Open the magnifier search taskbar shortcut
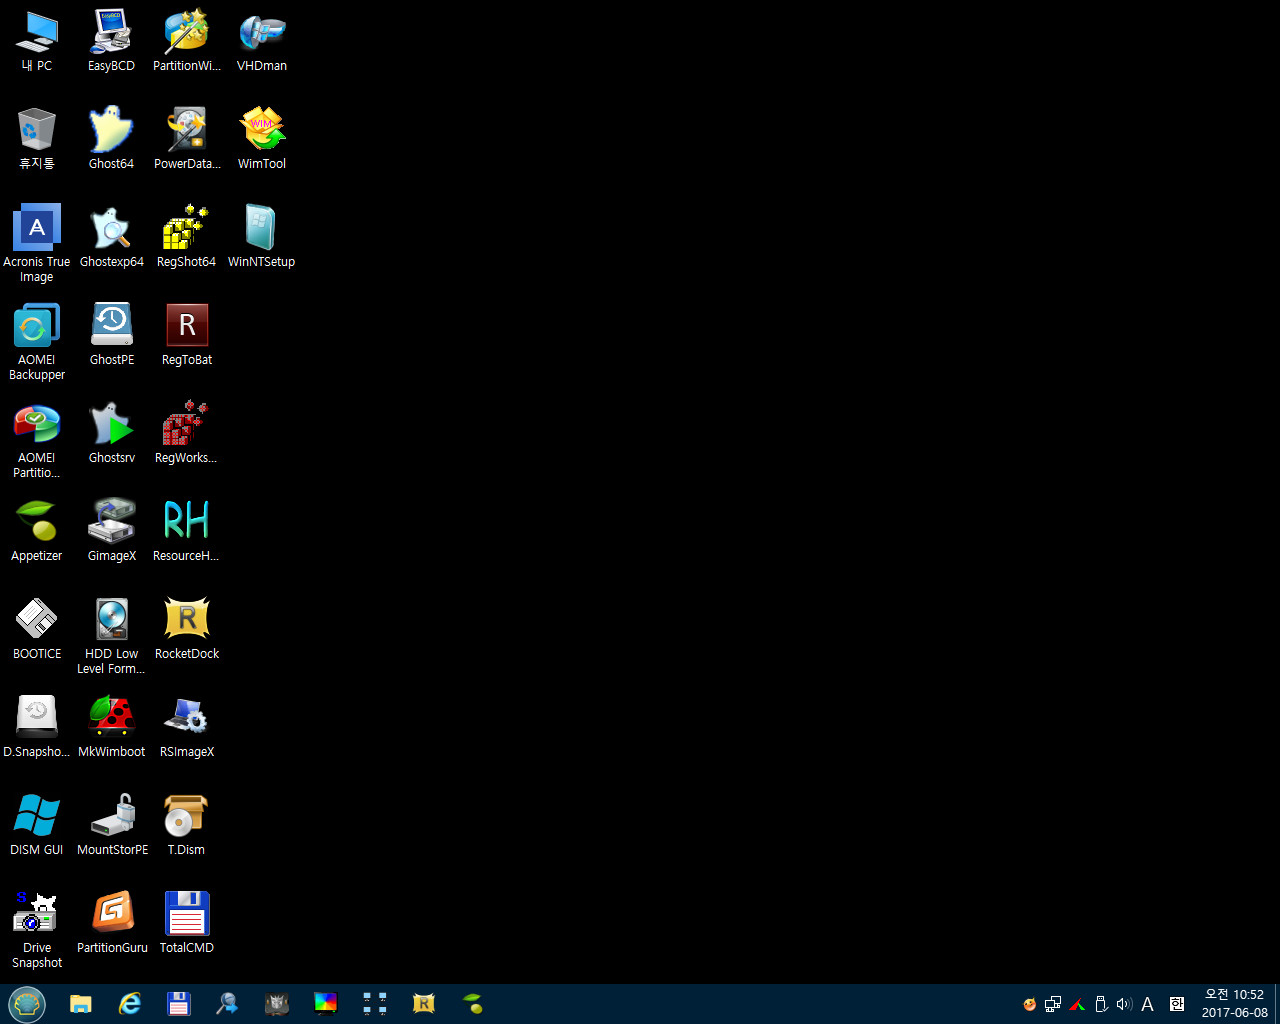This screenshot has width=1280, height=1024. 227,1004
